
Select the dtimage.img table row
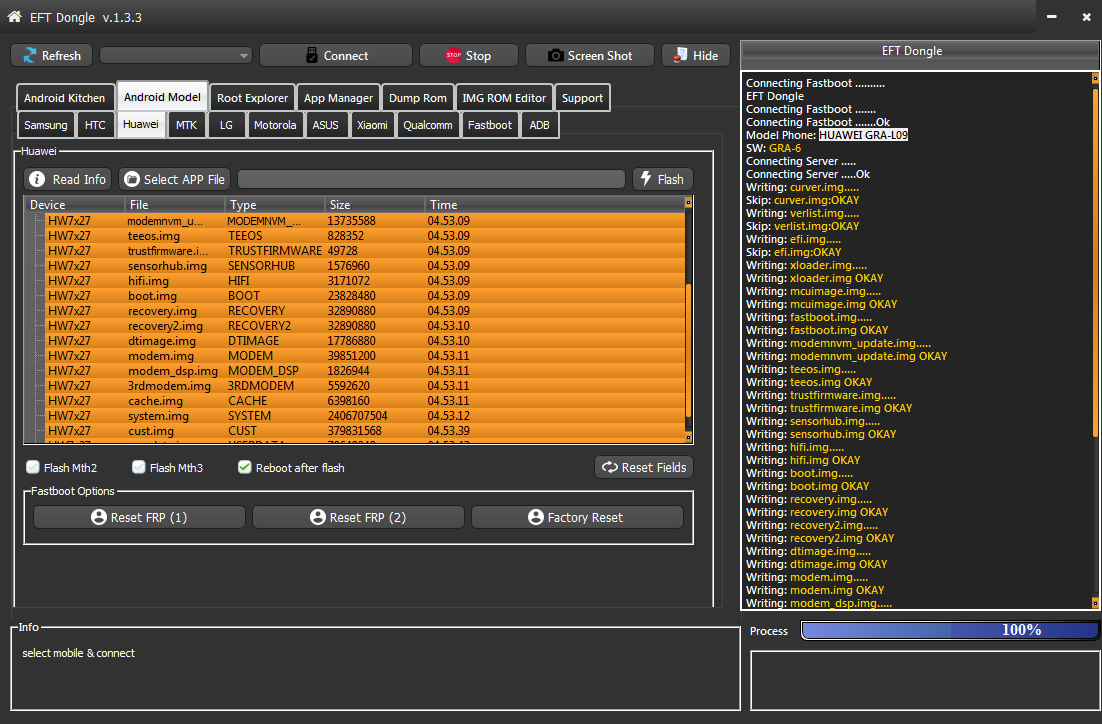(365, 341)
